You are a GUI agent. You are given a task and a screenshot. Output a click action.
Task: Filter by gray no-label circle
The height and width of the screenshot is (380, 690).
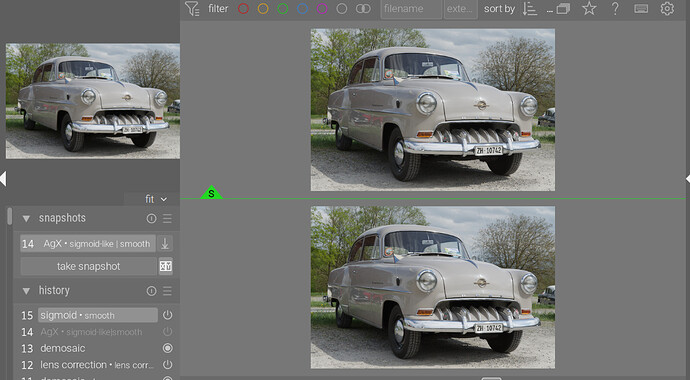point(342,8)
